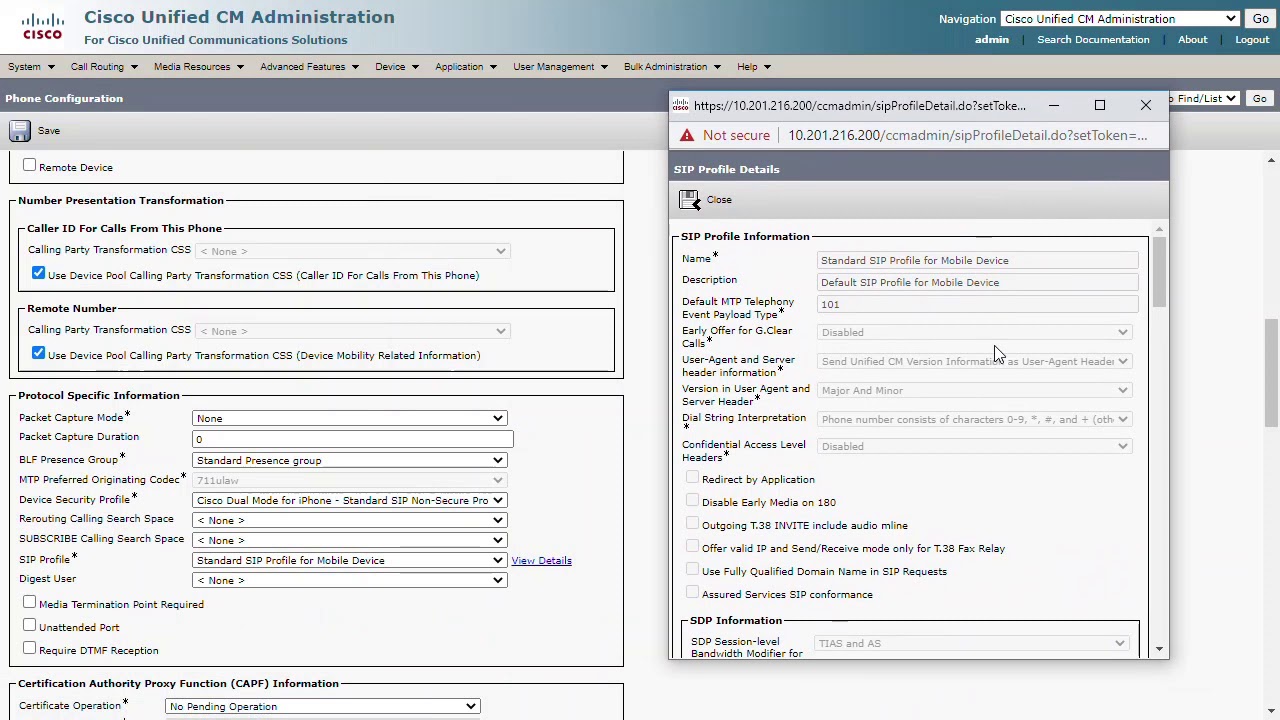
Task: Open the User Management menu
Action: pos(560,67)
